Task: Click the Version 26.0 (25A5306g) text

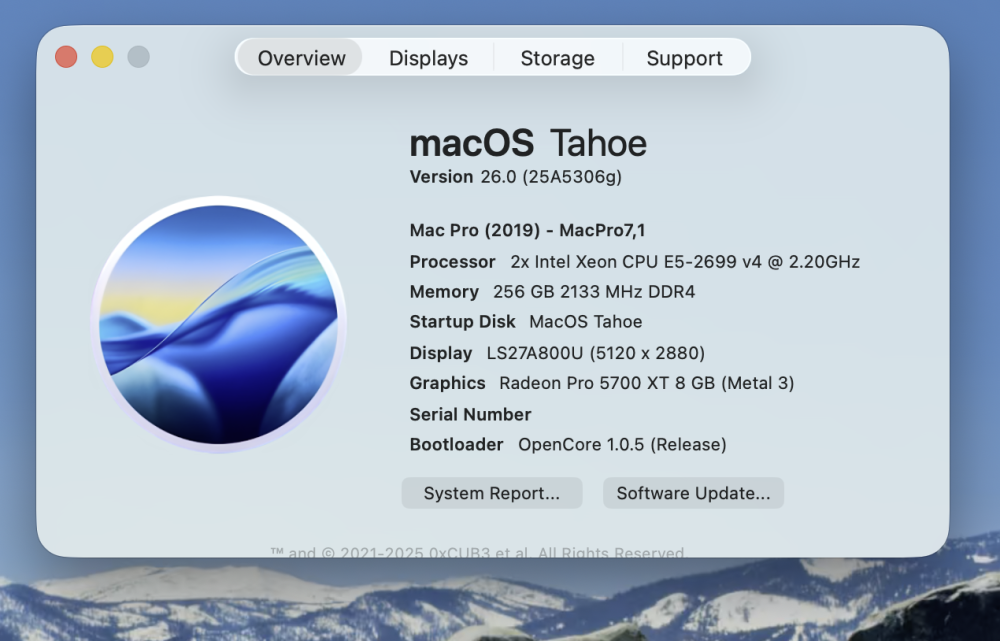Action: pos(515,177)
